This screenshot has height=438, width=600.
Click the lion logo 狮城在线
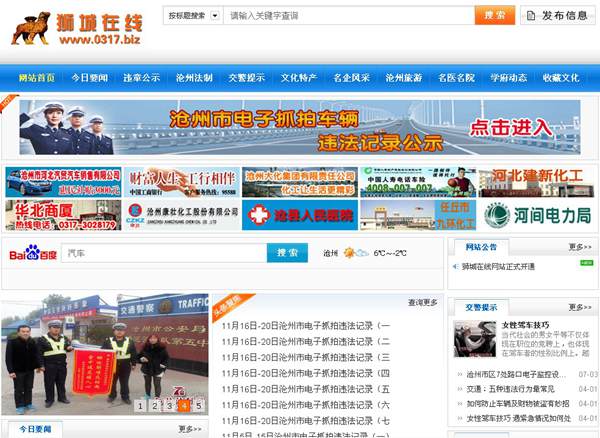77,29
